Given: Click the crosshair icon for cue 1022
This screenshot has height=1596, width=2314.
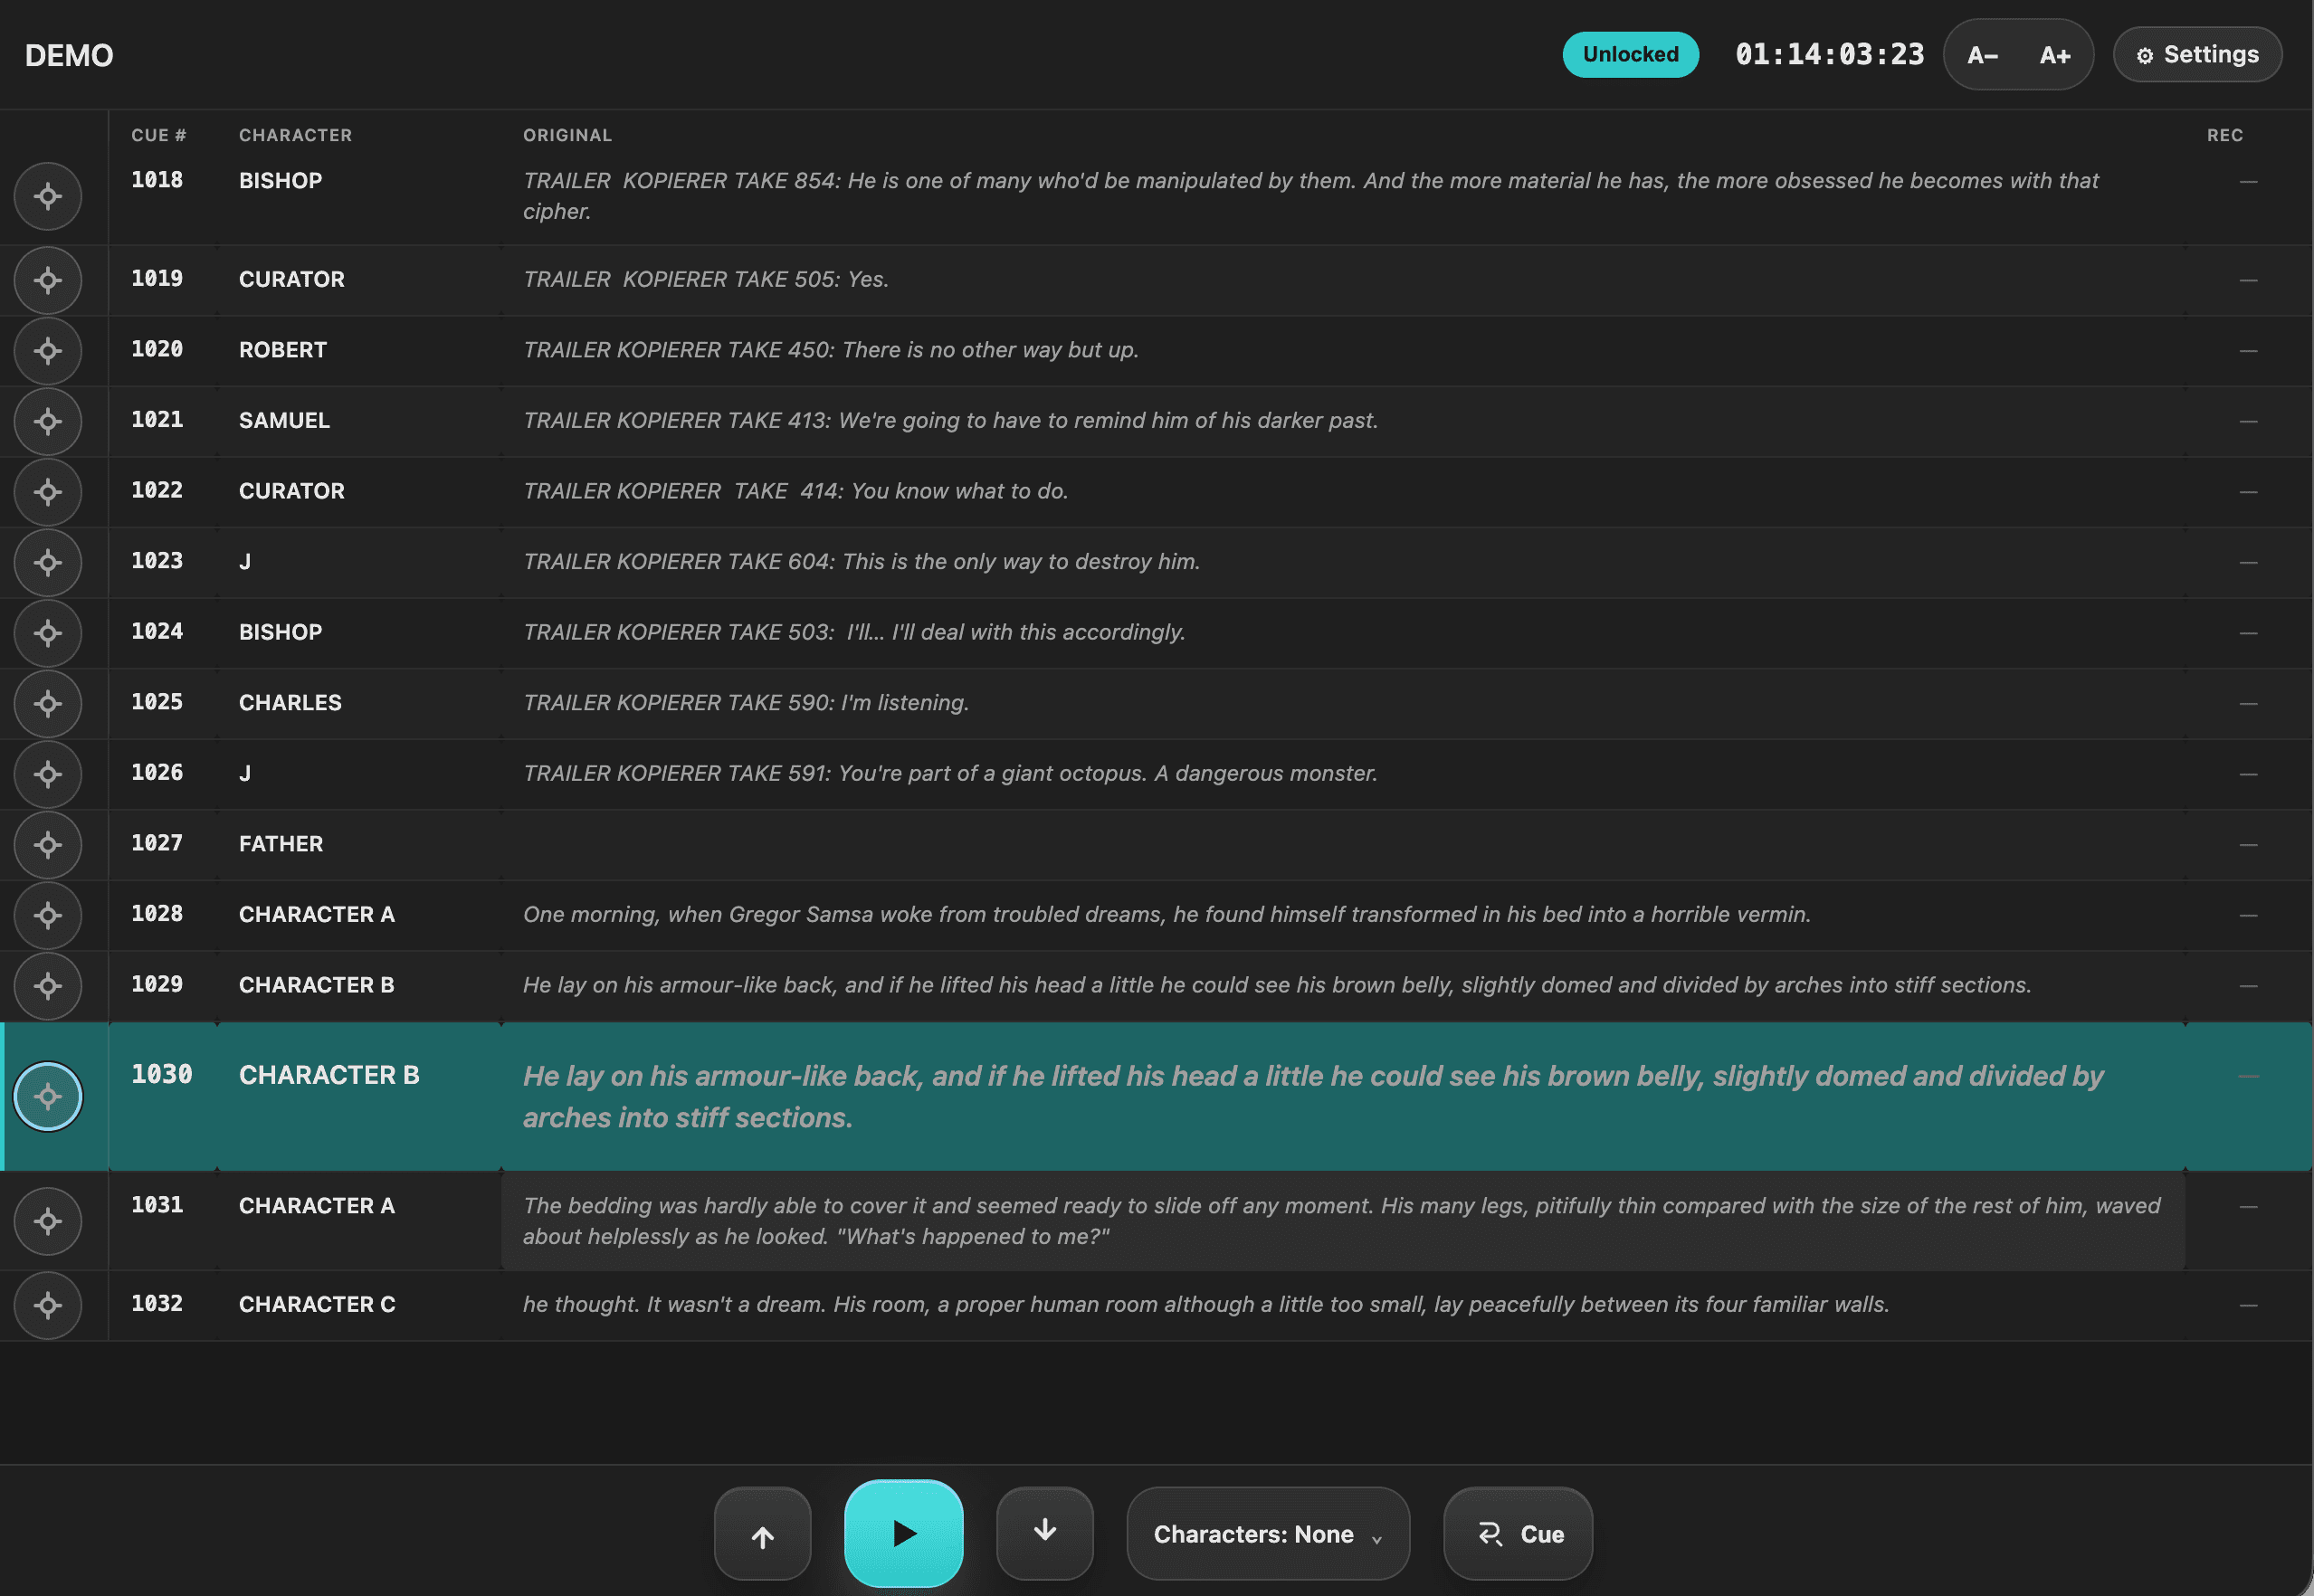Looking at the screenshot, I should [48, 492].
